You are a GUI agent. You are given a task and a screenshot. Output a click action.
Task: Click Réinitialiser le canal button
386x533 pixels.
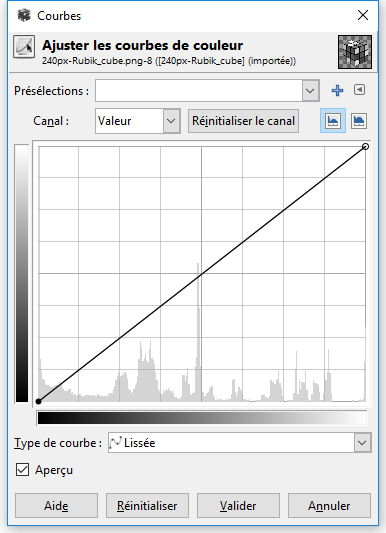(243, 121)
